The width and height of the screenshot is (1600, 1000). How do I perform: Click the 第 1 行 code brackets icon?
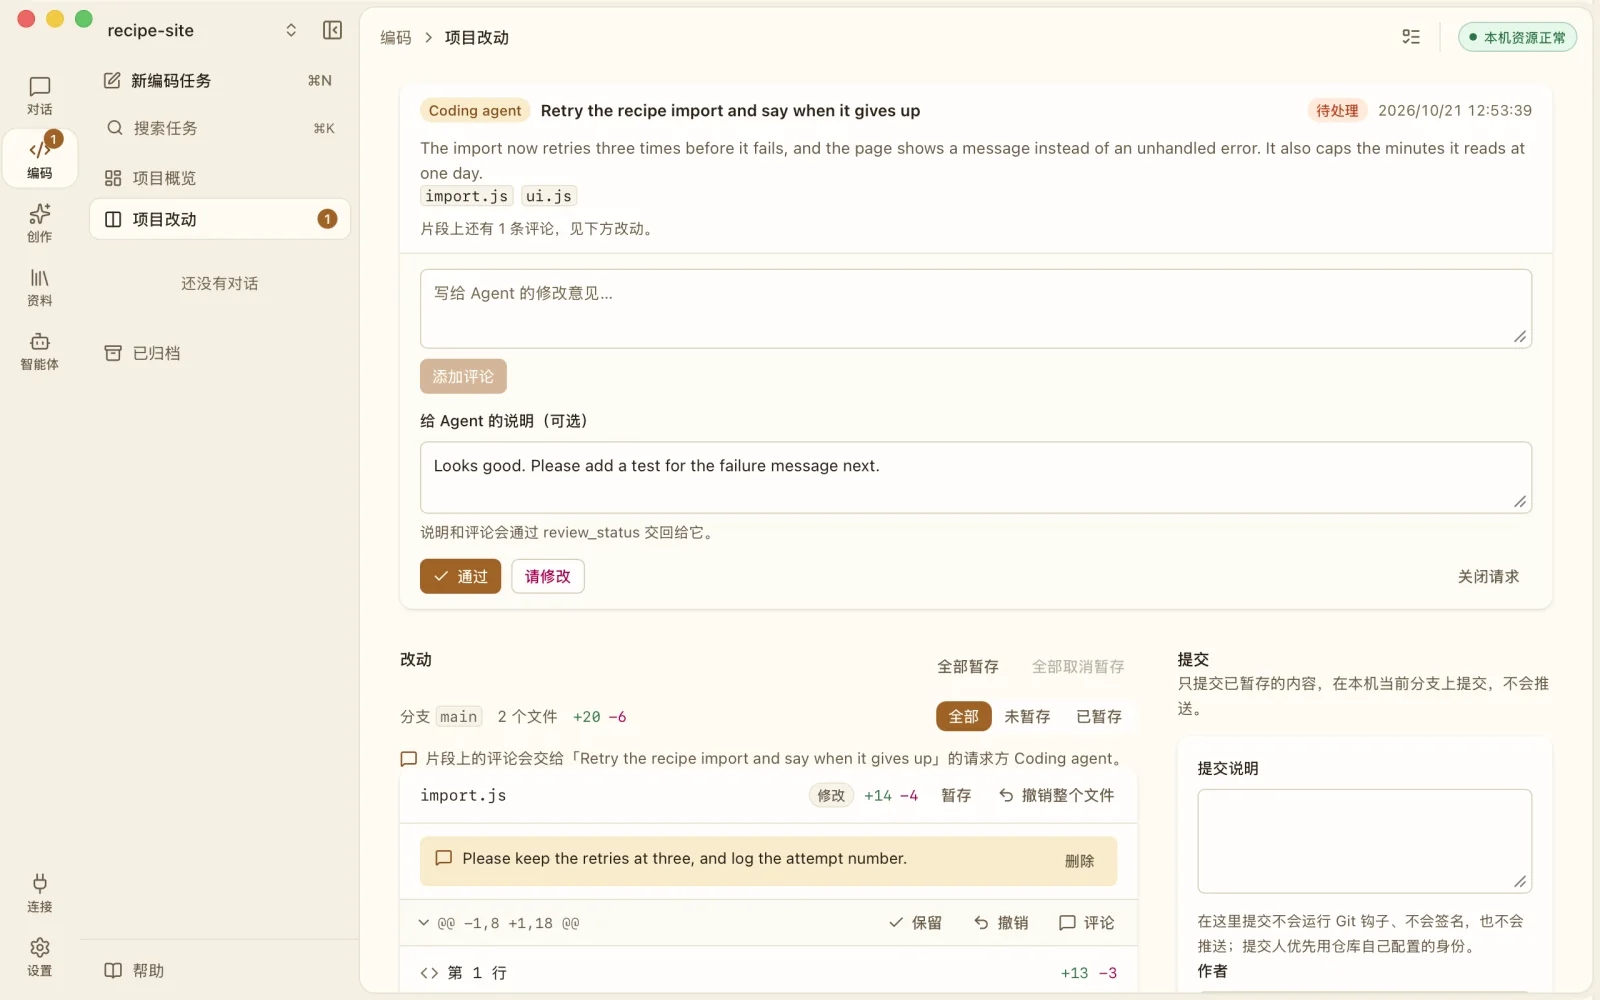(429, 973)
